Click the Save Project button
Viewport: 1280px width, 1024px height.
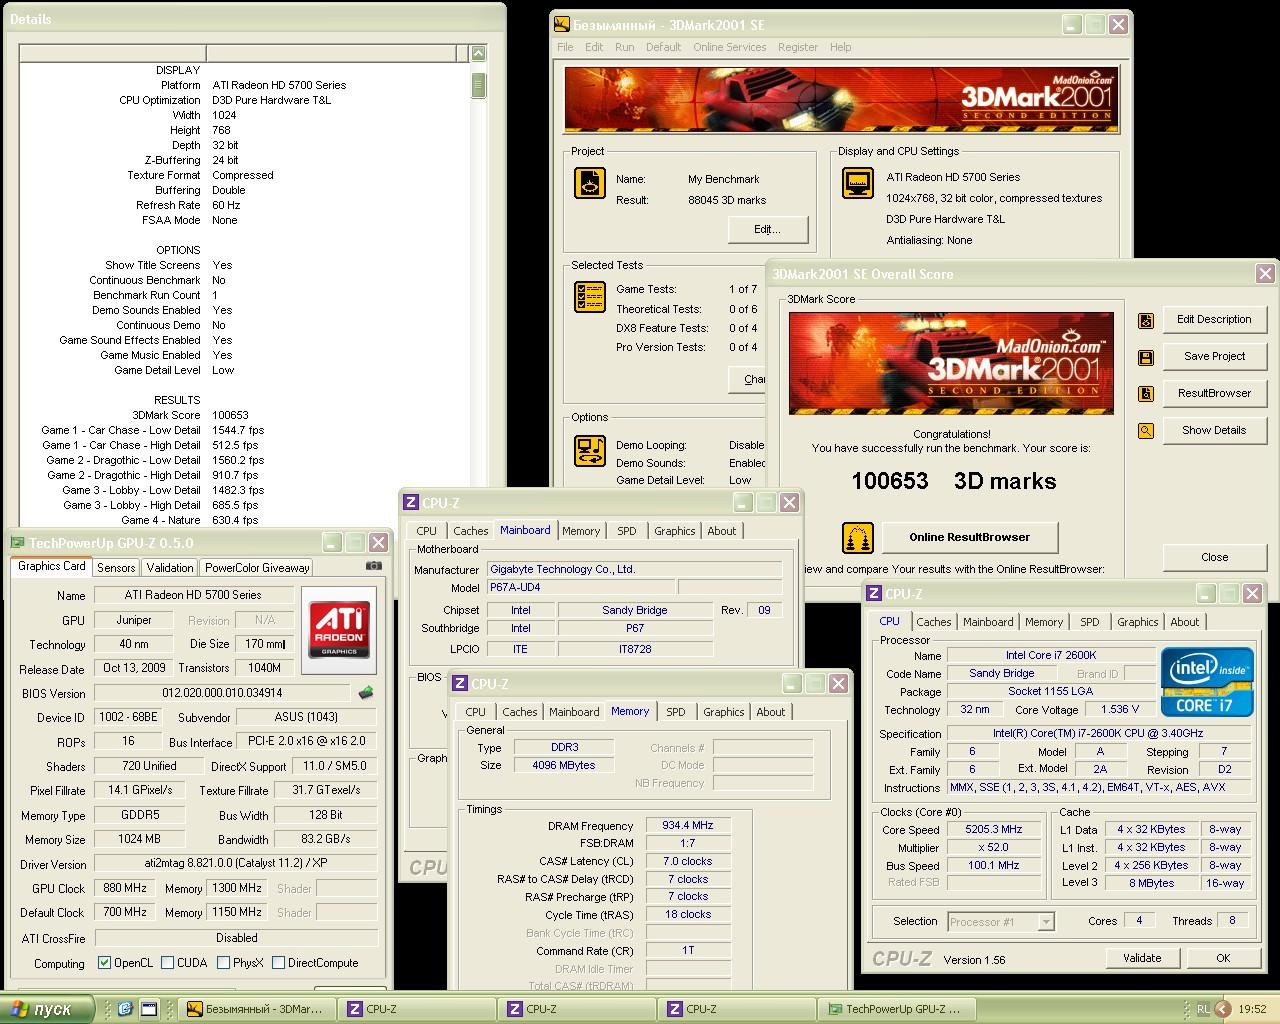pyautogui.click(x=1214, y=357)
